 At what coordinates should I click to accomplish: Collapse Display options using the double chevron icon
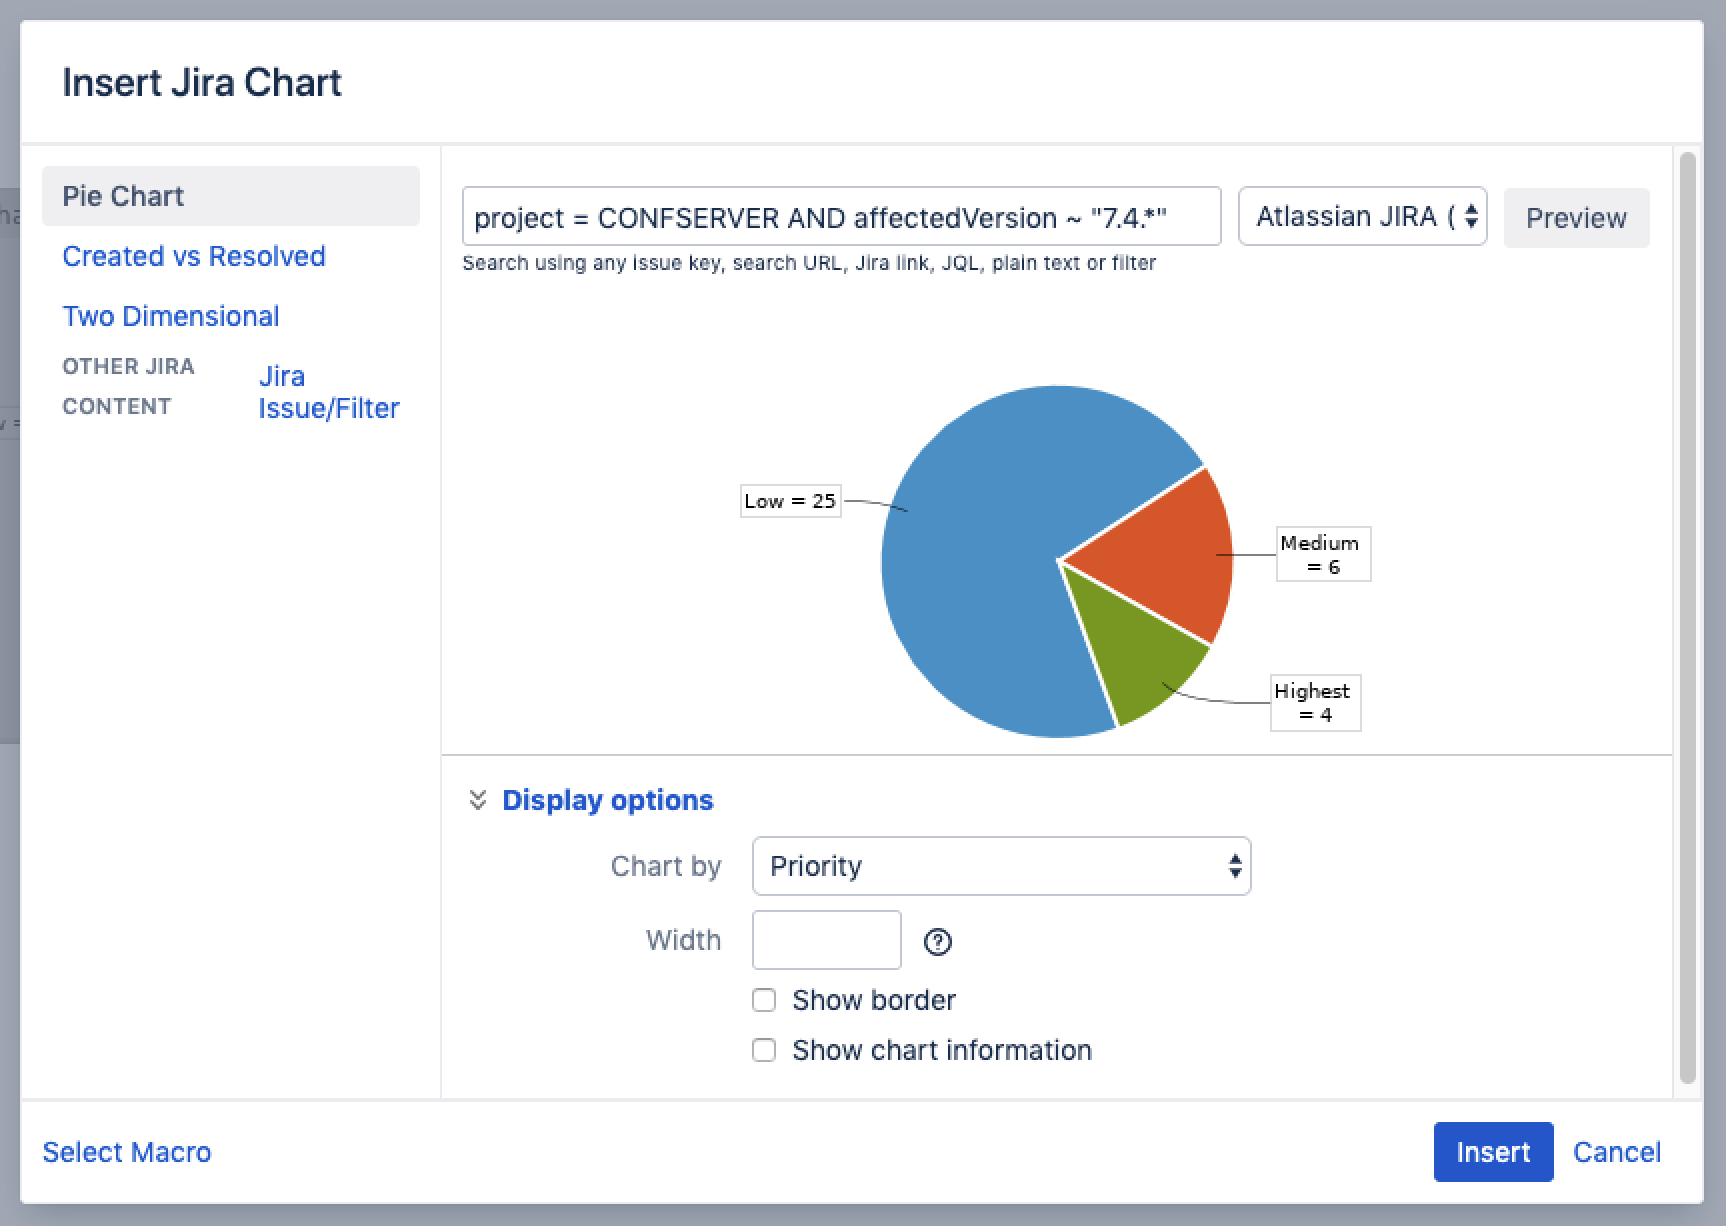click(478, 800)
